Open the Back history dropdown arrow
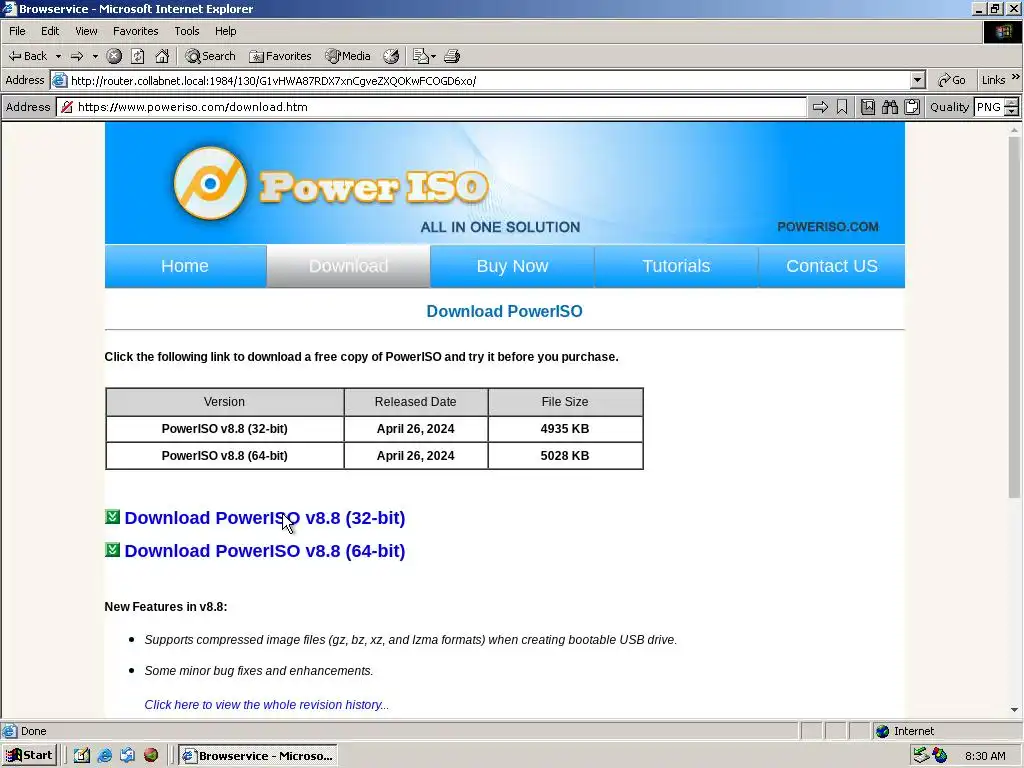The image size is (1024, 768). pyautogui.click(x=58, y=57)
